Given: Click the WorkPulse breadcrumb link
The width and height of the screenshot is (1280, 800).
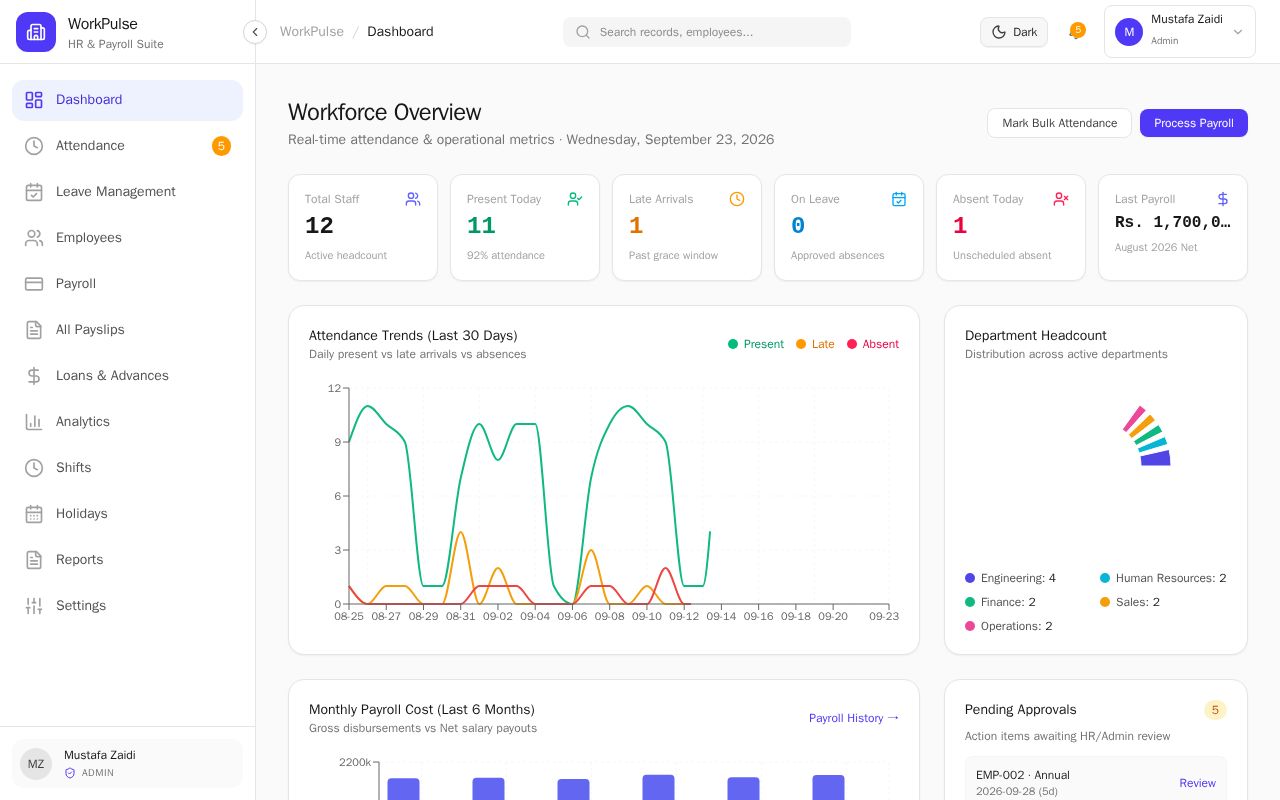Looking at the screenshot, I should click(x=312, y=32).
